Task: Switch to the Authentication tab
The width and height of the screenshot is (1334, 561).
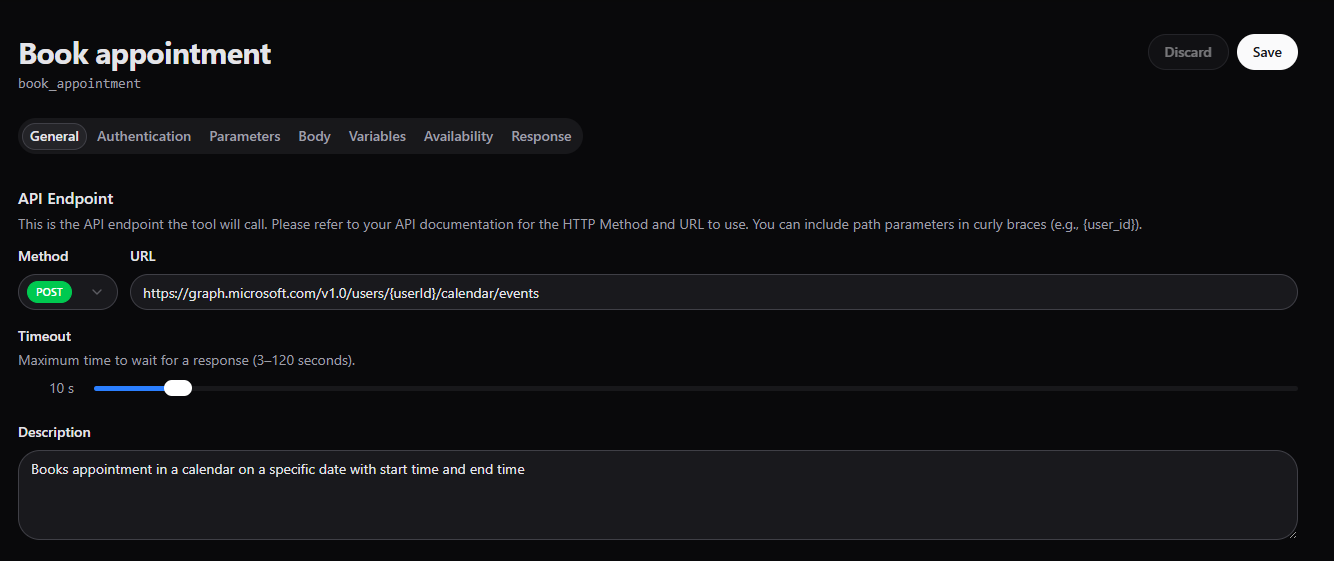Action: tap(144, 136)
